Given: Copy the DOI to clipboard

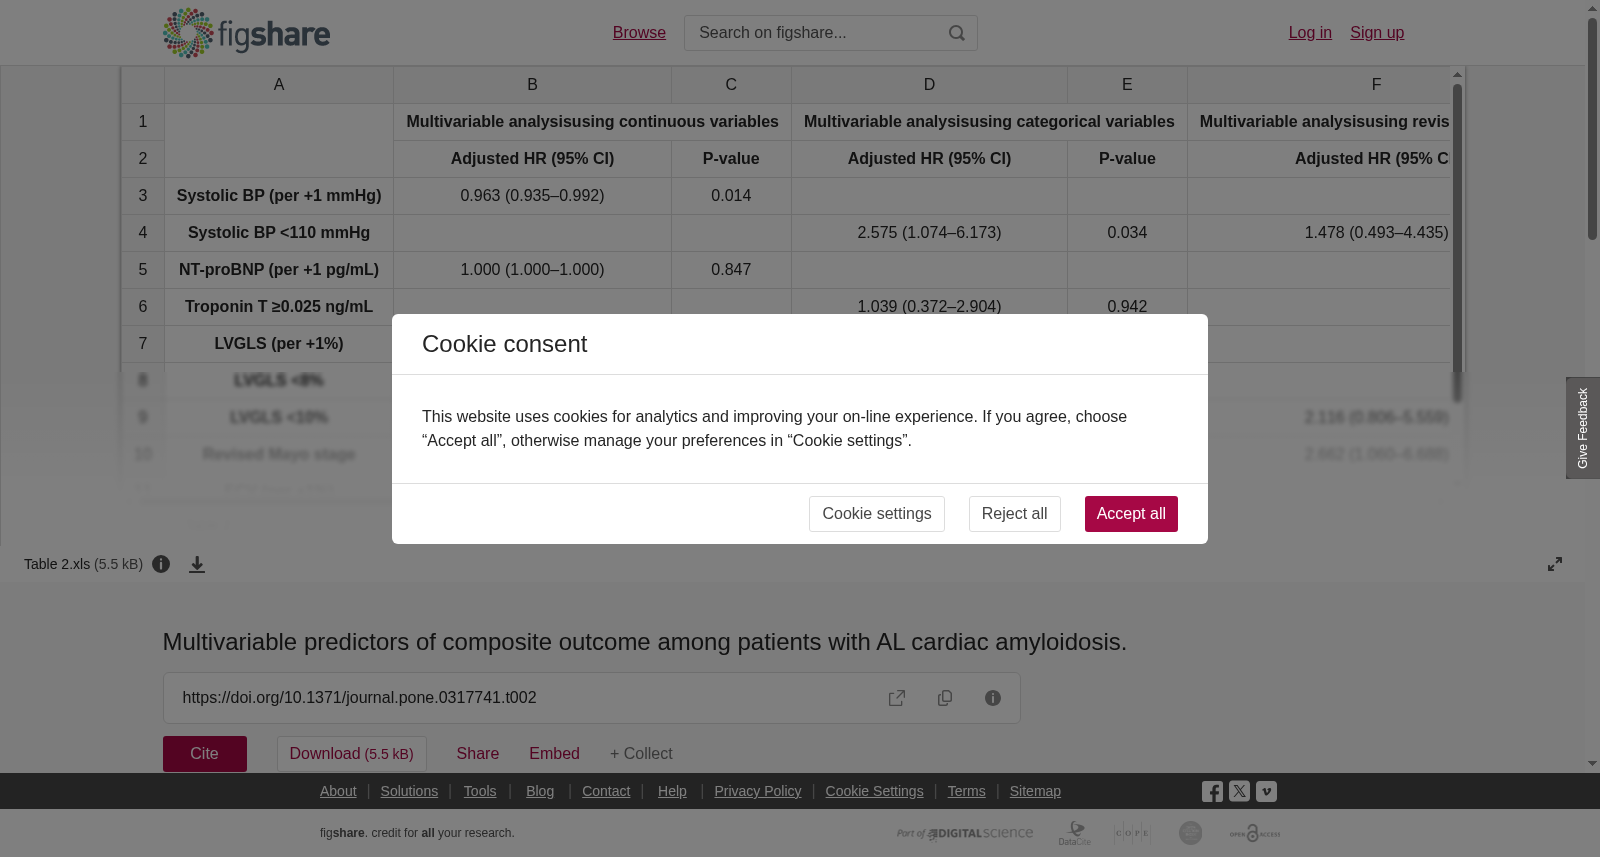Looking at the screenshot, I should tap(945, 698).
